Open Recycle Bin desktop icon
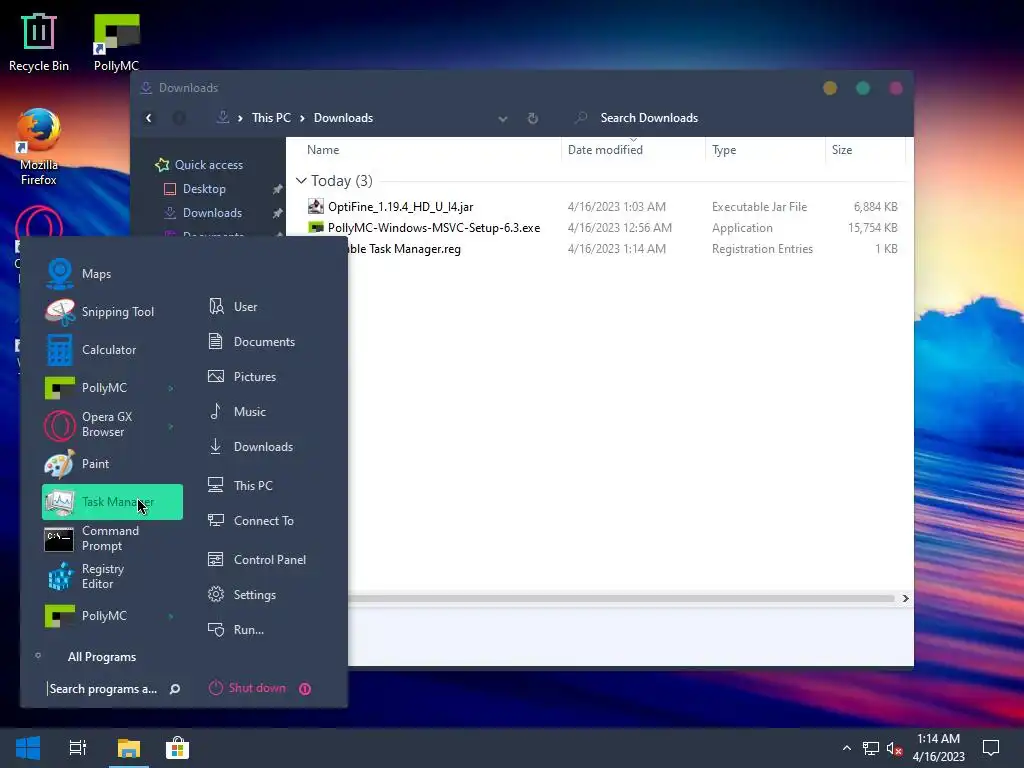This screenshot has height=768, width=1024. pos(39,43)
